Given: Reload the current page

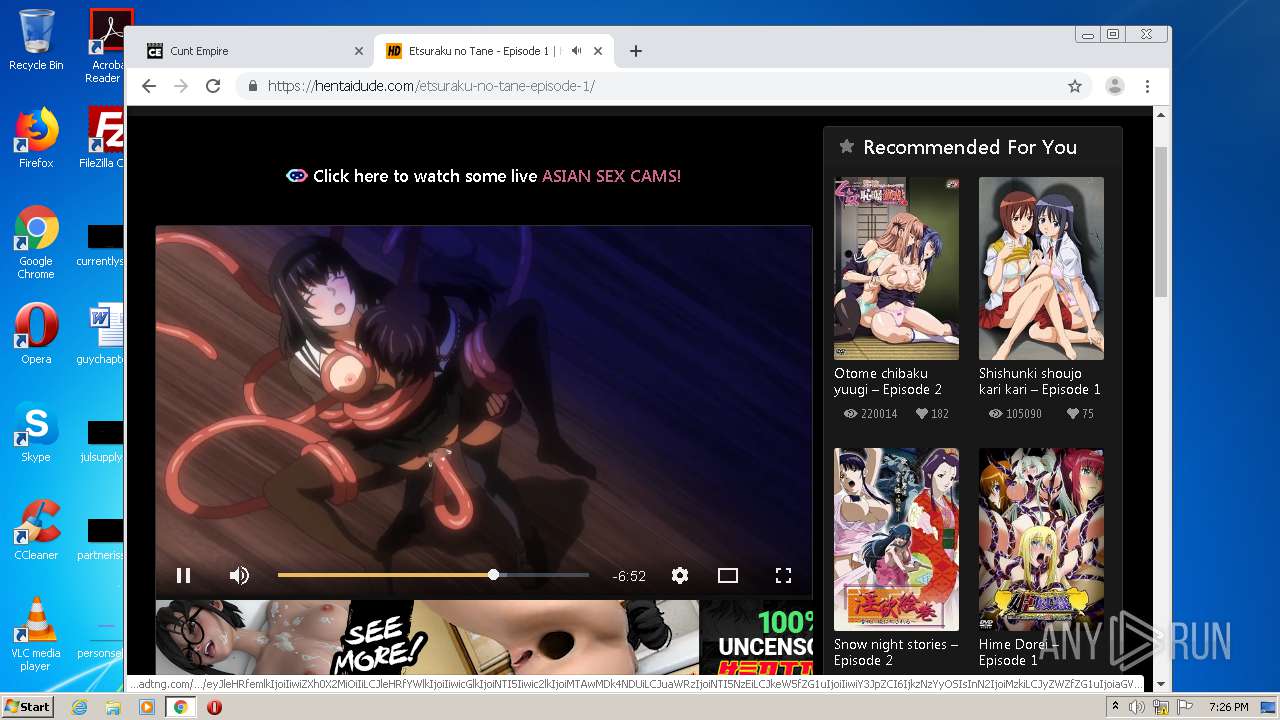Looking at the screenshot, I should pos(213,86).
